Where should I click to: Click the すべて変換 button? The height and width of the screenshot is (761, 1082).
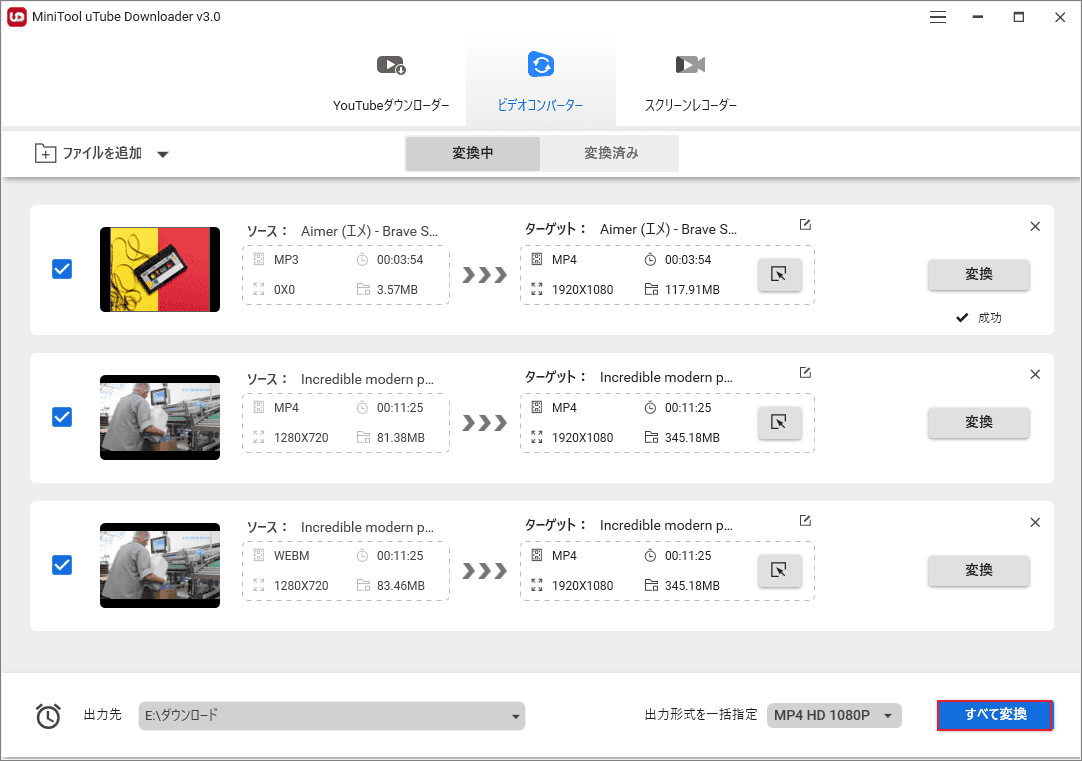(995, 715)
